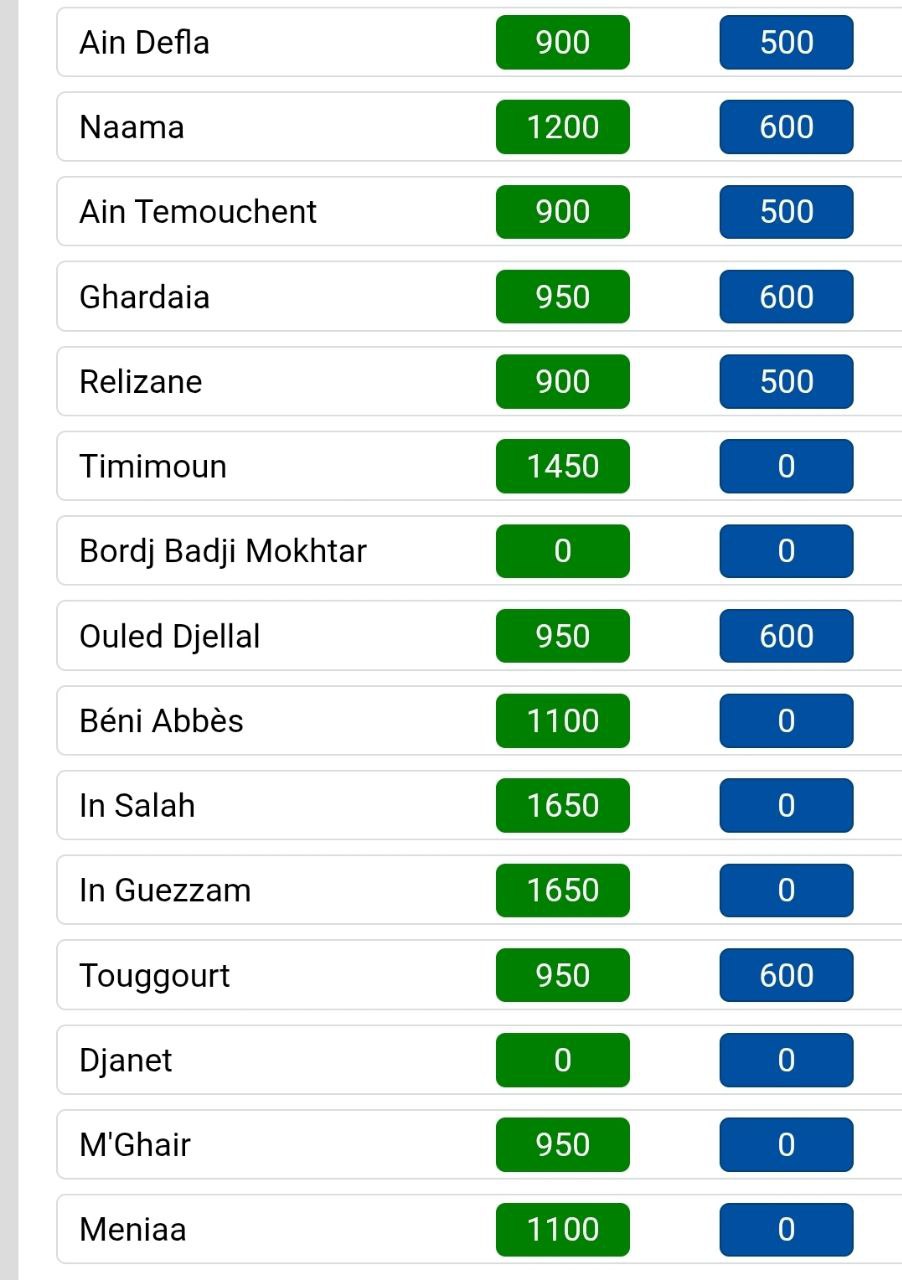Click Djanet's green 0 badge
Viewport: 902px width, 1280px height.
click(x=563, y=1060)
